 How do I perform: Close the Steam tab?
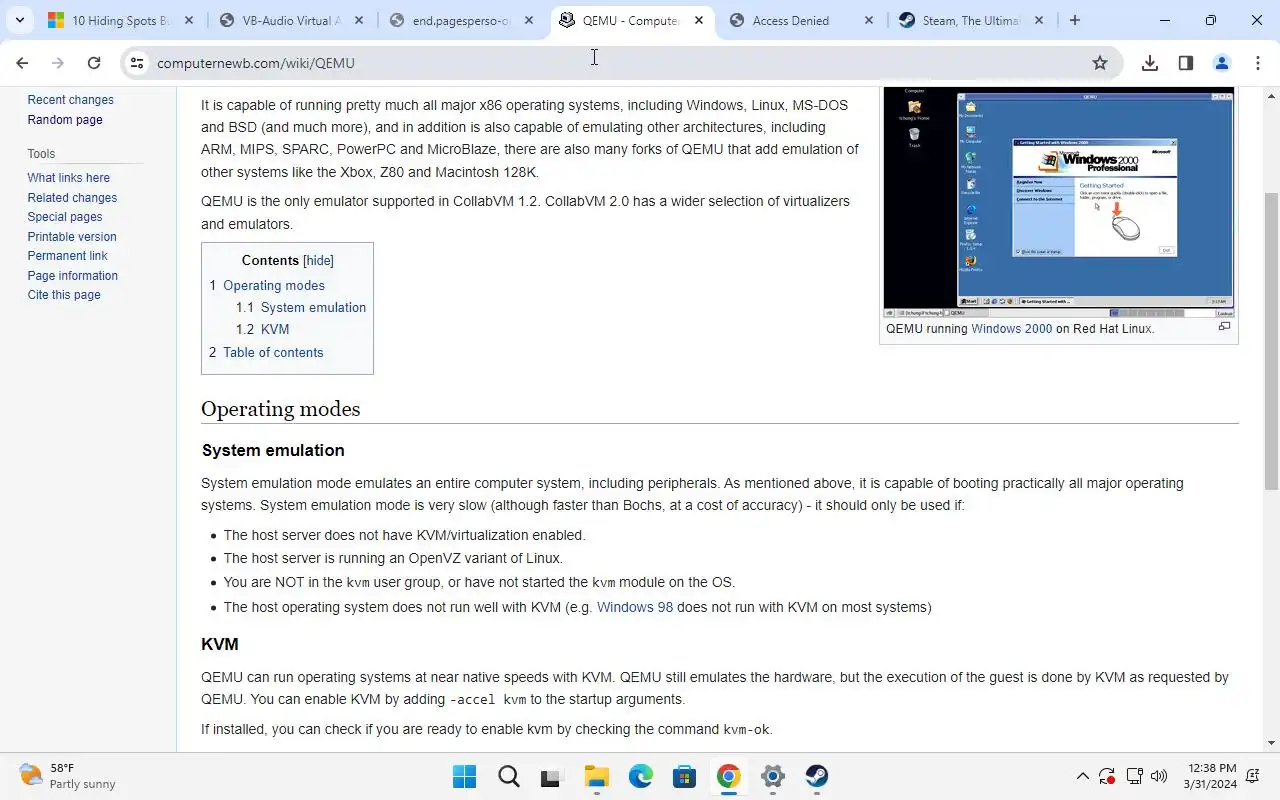click(1039, 20)
